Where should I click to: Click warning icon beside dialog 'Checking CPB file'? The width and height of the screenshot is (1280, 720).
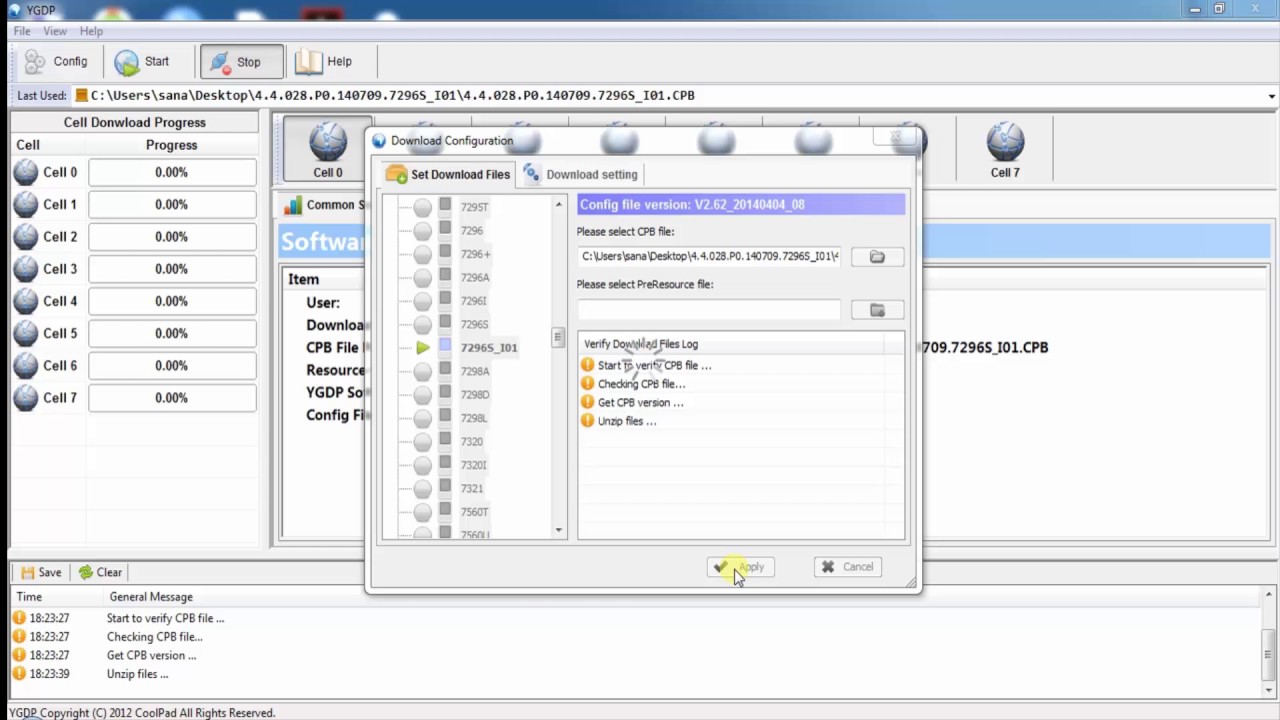pos(587,384)
